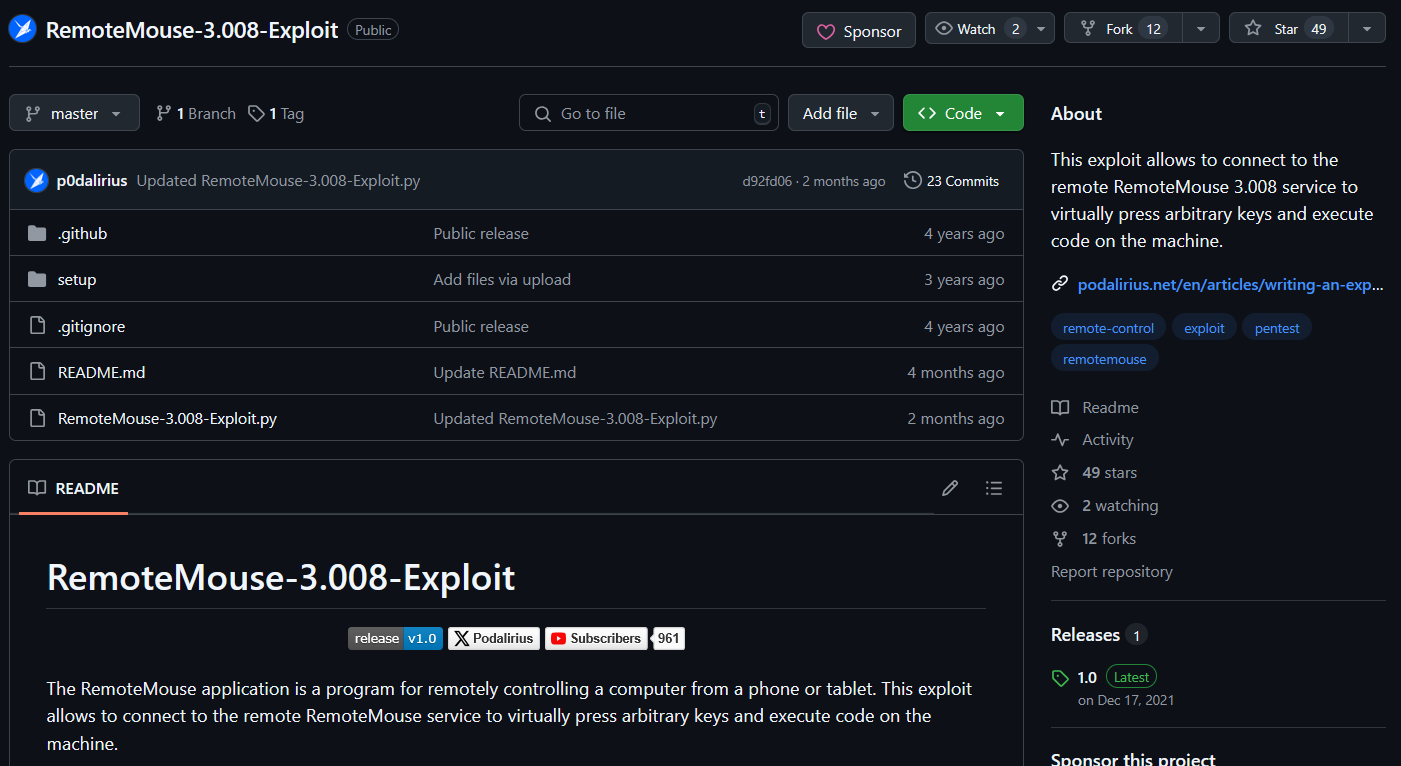
Task: Open the master branch dropdown
Action: tap(73, 113)
